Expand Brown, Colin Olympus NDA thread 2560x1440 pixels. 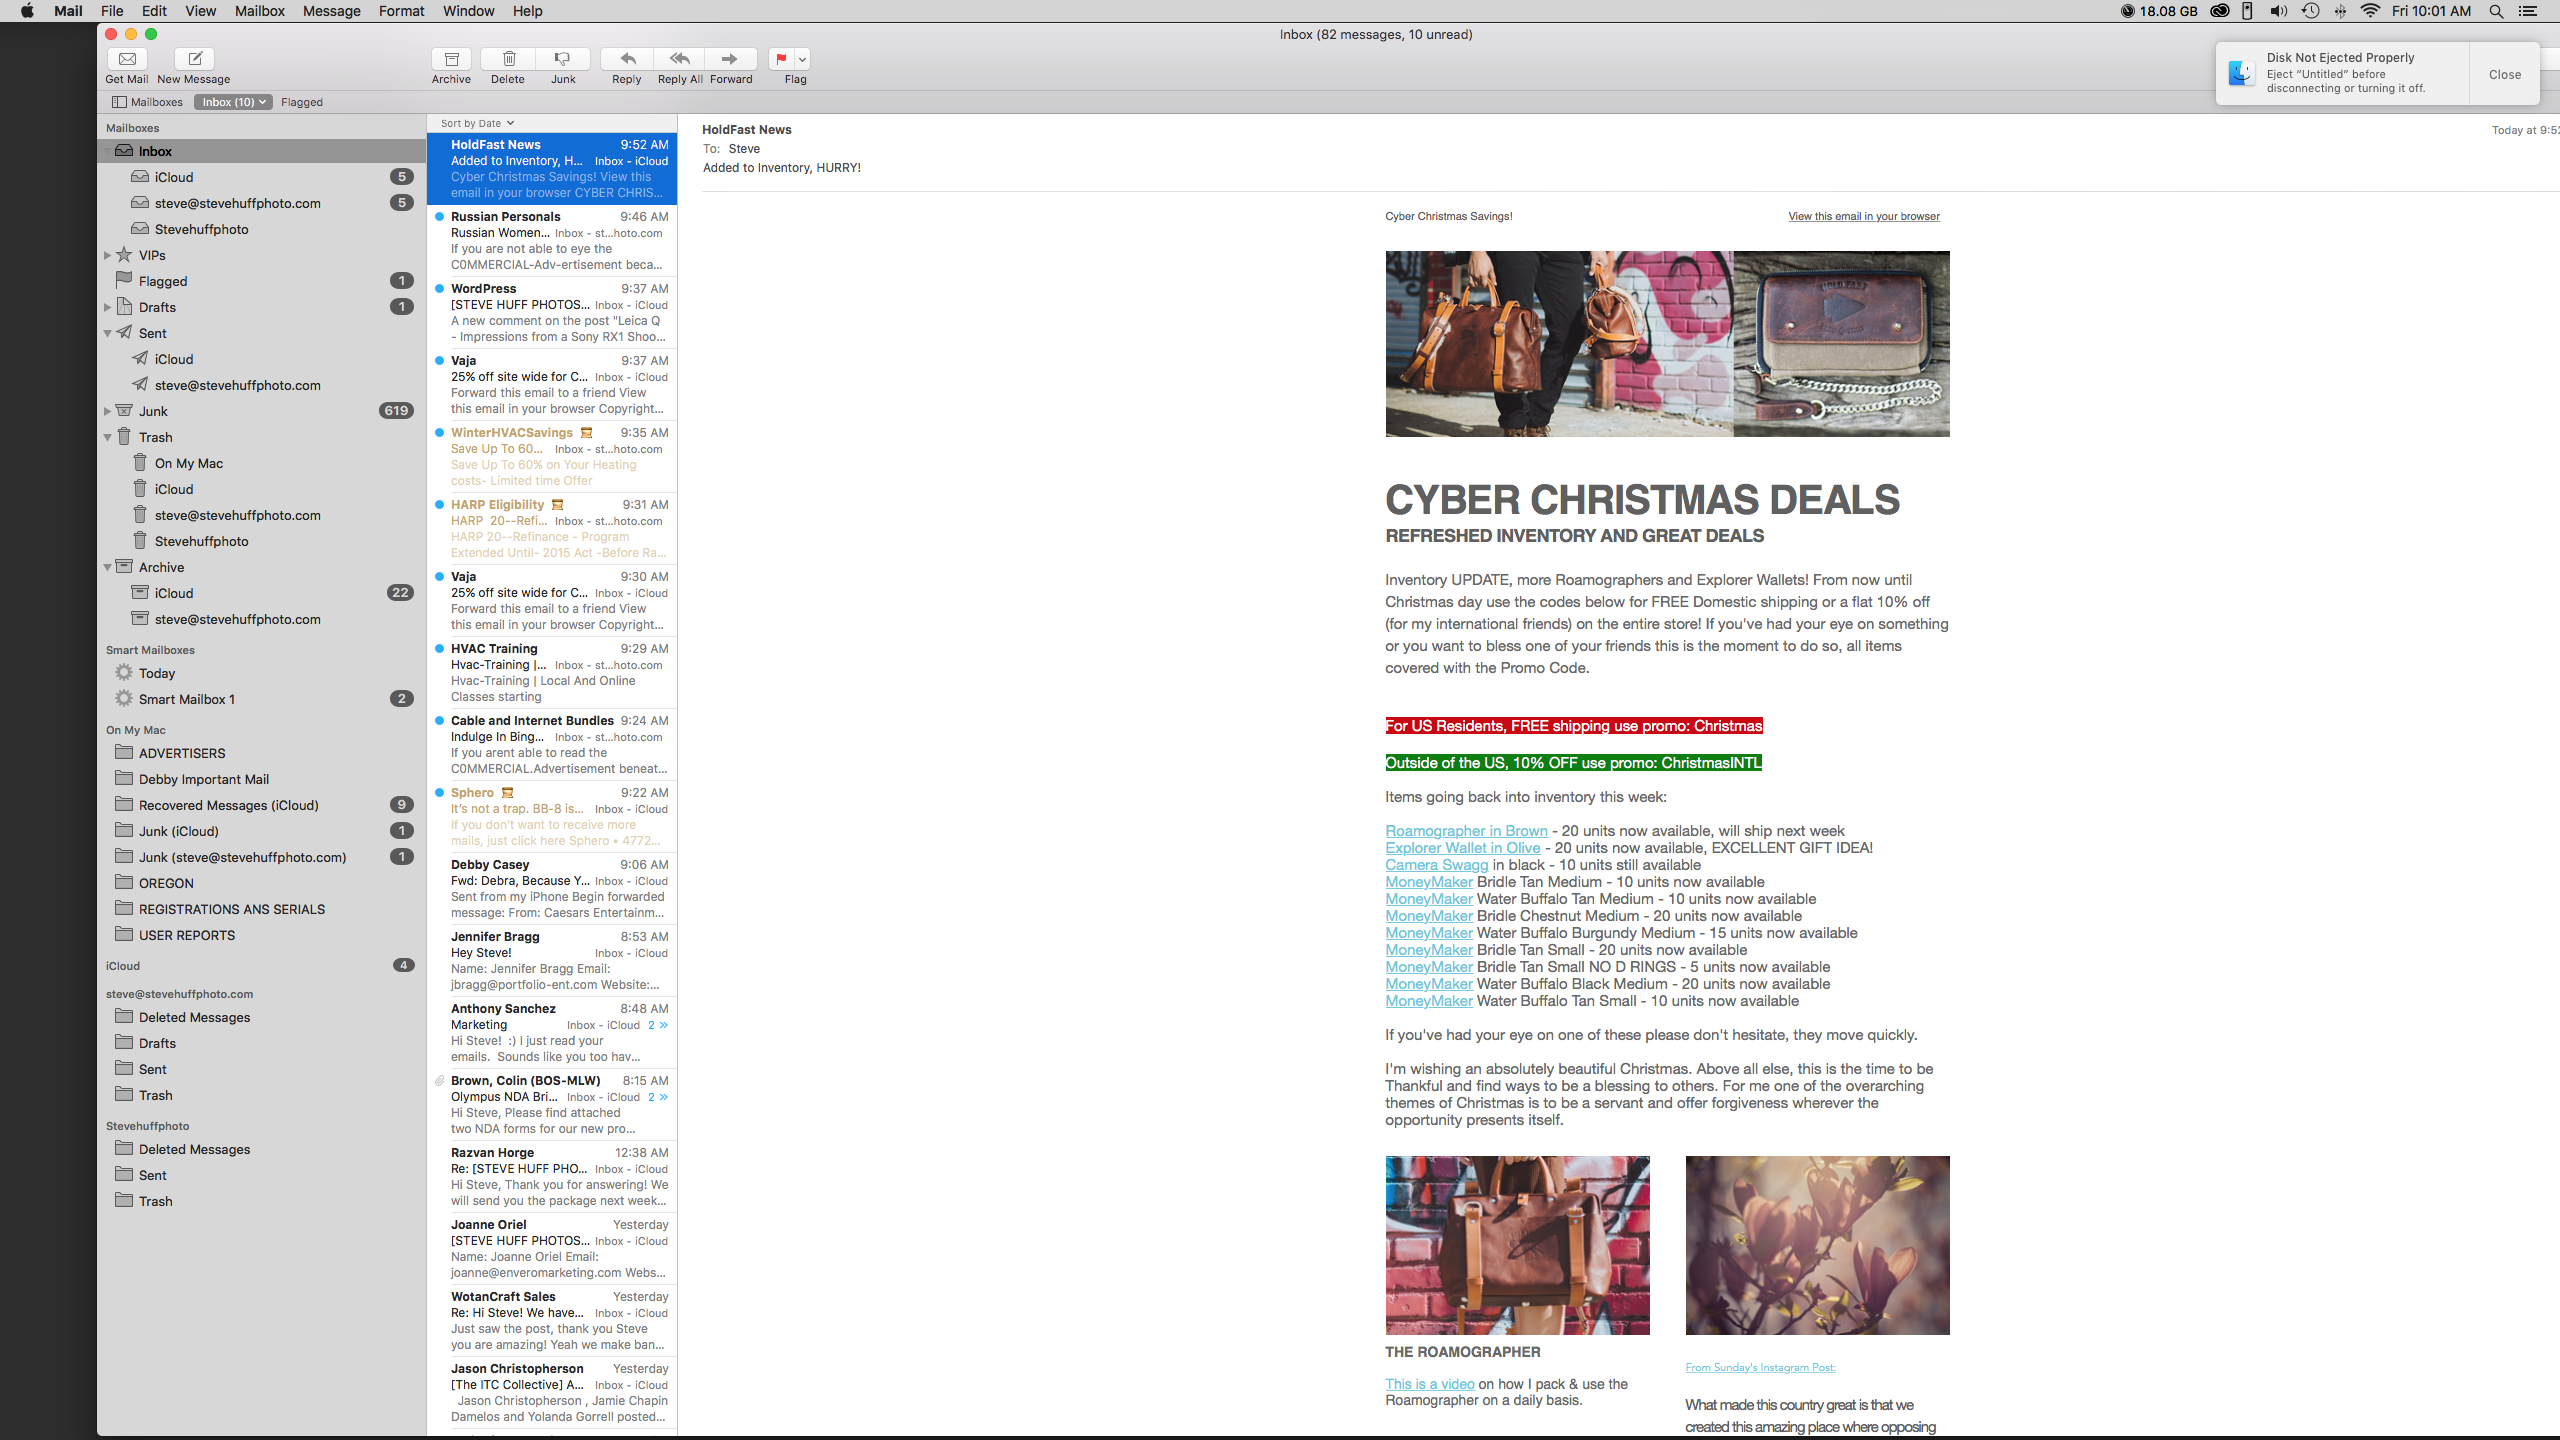(x=659, y=1098)
